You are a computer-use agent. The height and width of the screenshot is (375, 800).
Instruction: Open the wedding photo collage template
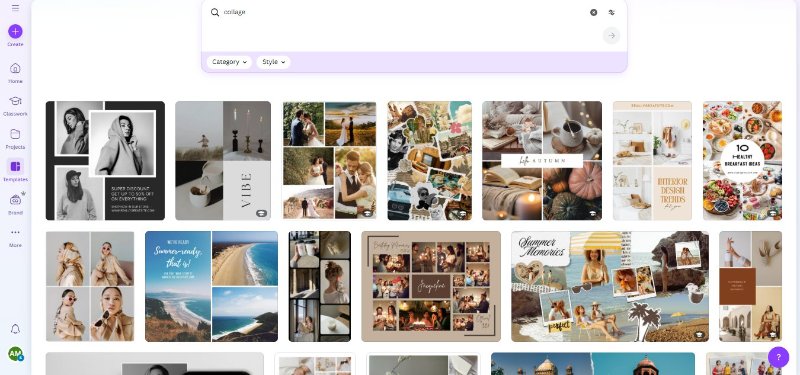(329, 161)
